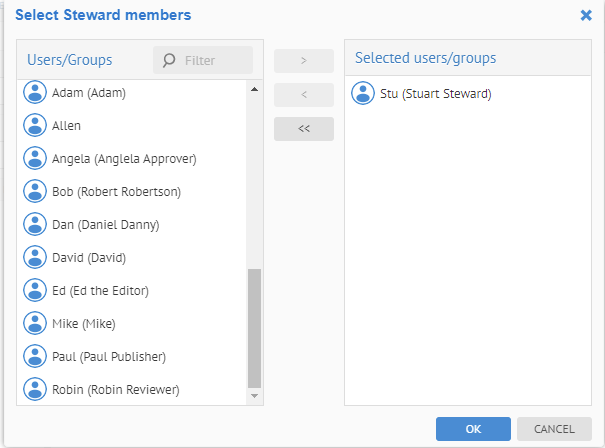Click the magnifier icon in Filter box
The height and width of the screenshot is (448, 605).
click(x=169, y=60)
